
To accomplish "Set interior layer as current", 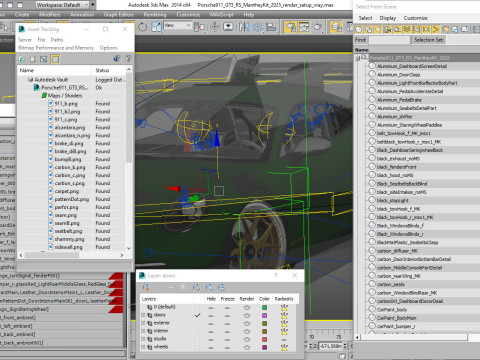I will click(198, 331).
